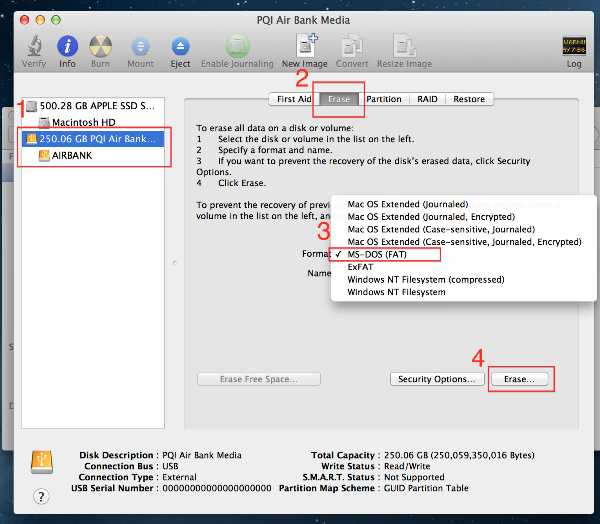Click the Connection Type External text
The image size is (600, 524).
tap(179, 477)
